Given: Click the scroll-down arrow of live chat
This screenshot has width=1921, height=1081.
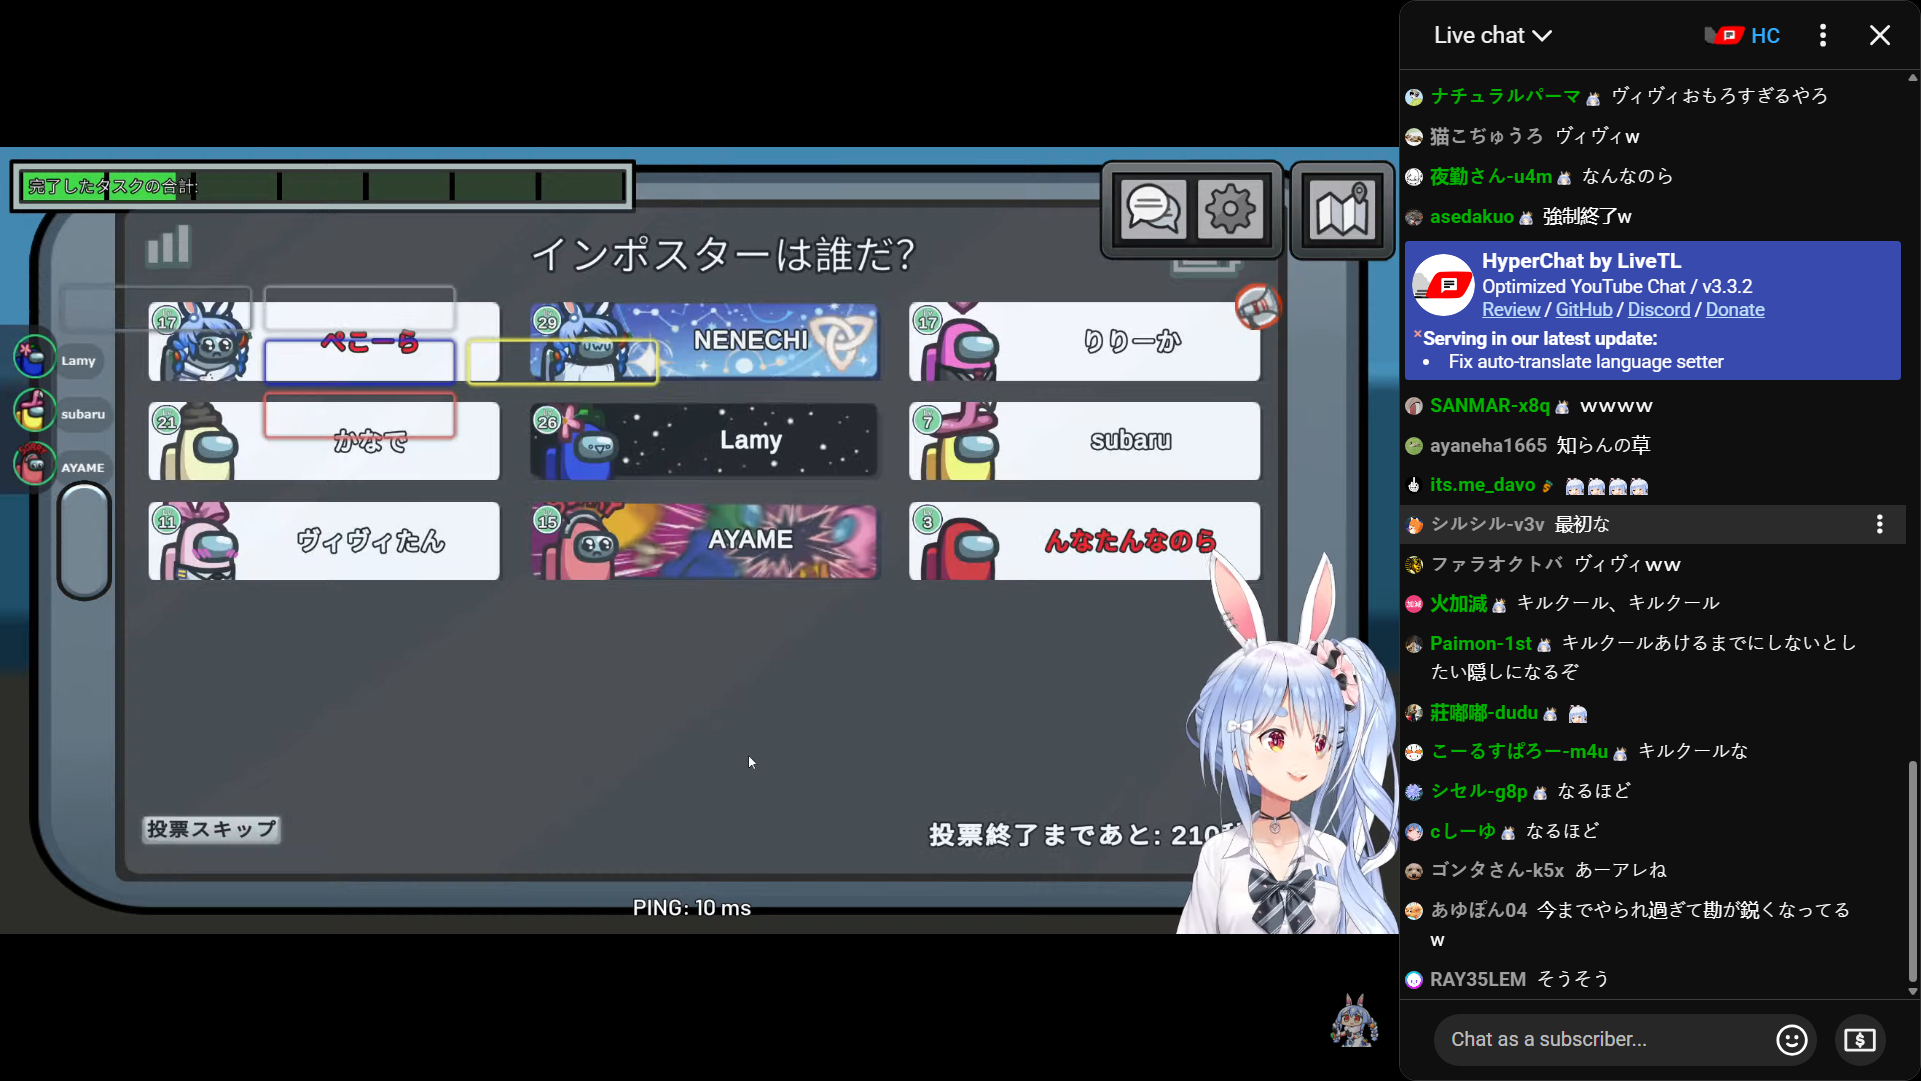Looking at the screenshot, I should coord(1912,991).
